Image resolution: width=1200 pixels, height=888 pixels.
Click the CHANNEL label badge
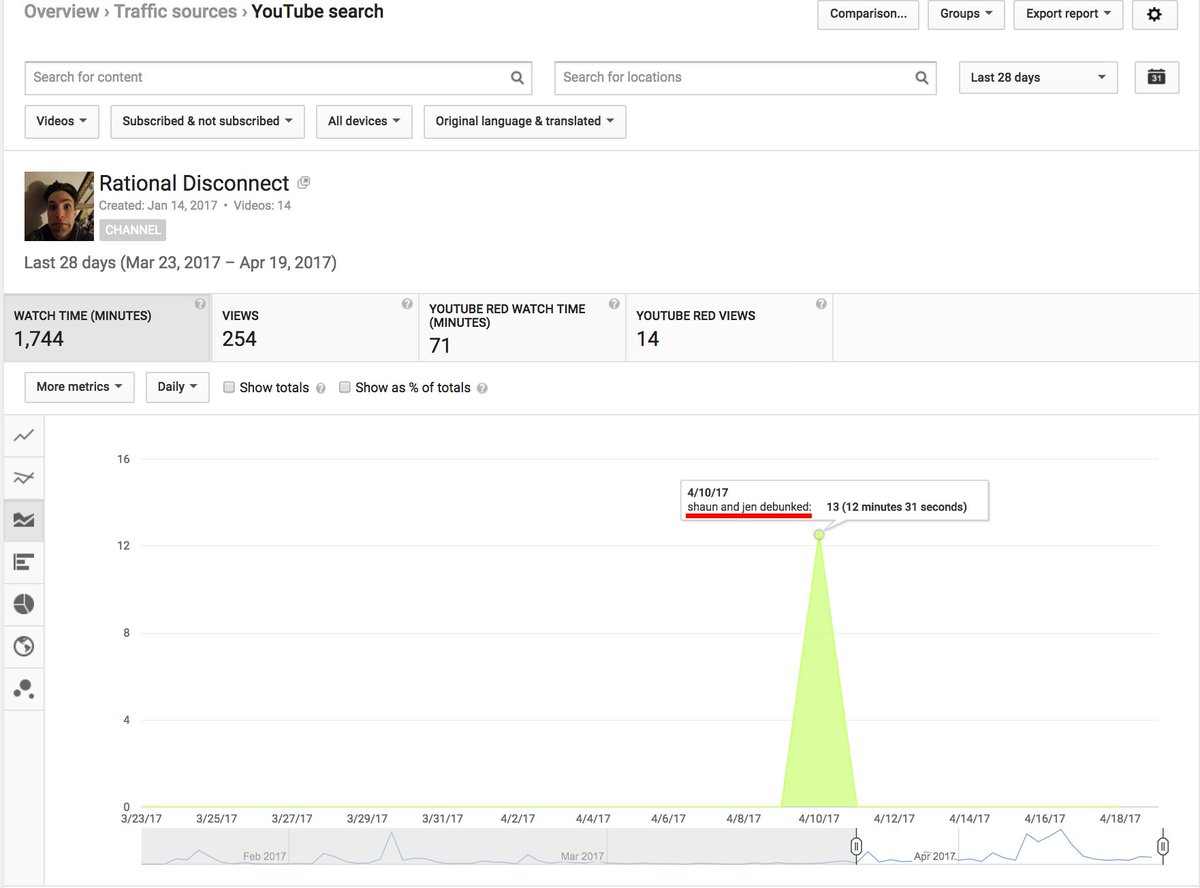[x=132, y=229]
